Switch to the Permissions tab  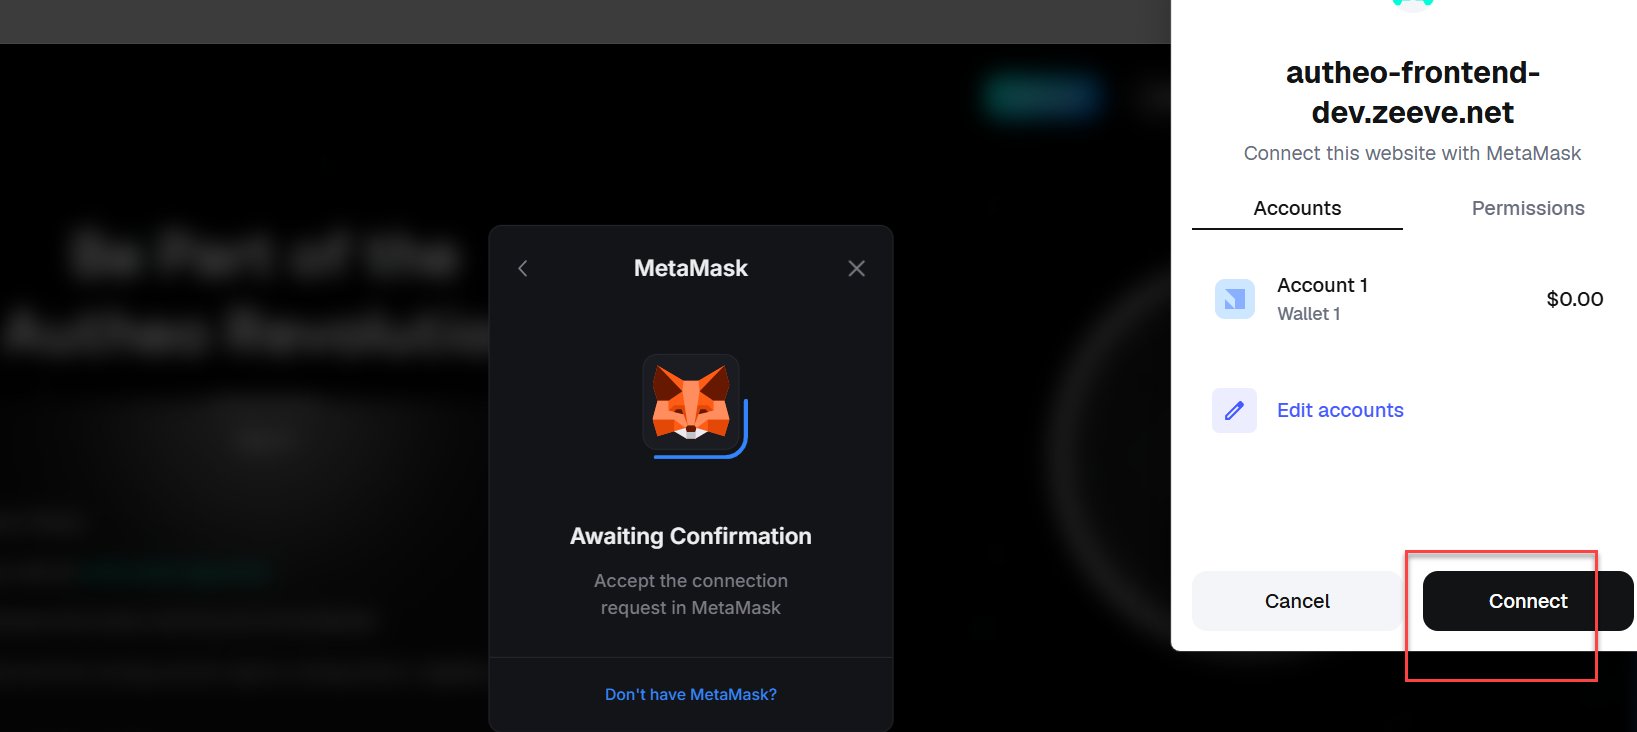point(1528,208)
